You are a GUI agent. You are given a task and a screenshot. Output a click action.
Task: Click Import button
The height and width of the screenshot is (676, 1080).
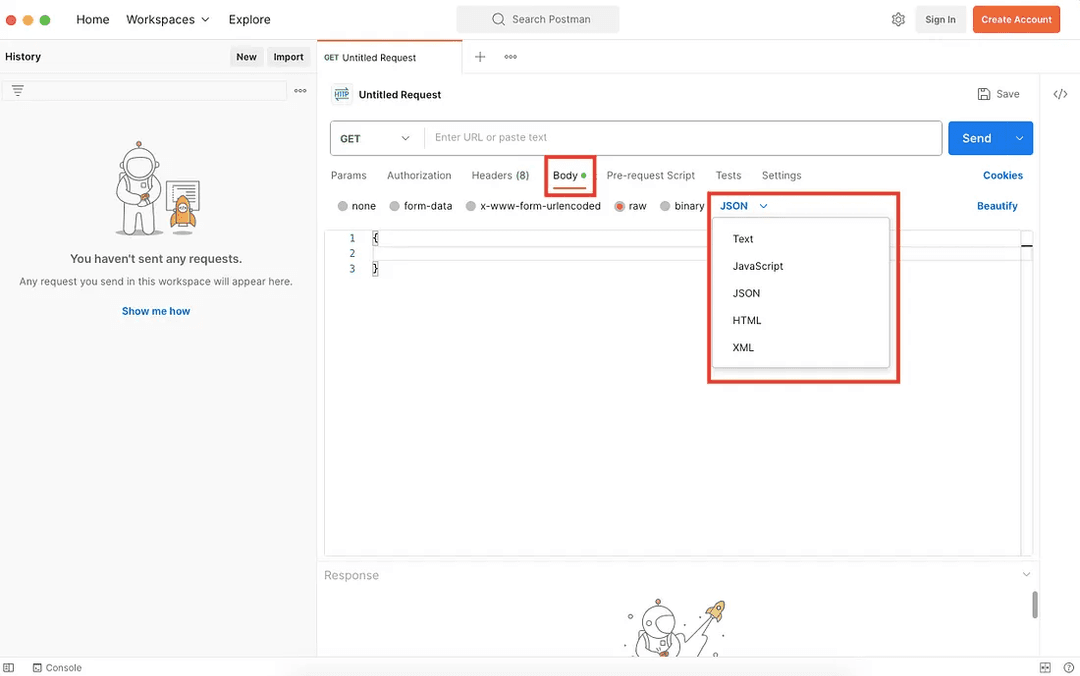tap(288, 57)
